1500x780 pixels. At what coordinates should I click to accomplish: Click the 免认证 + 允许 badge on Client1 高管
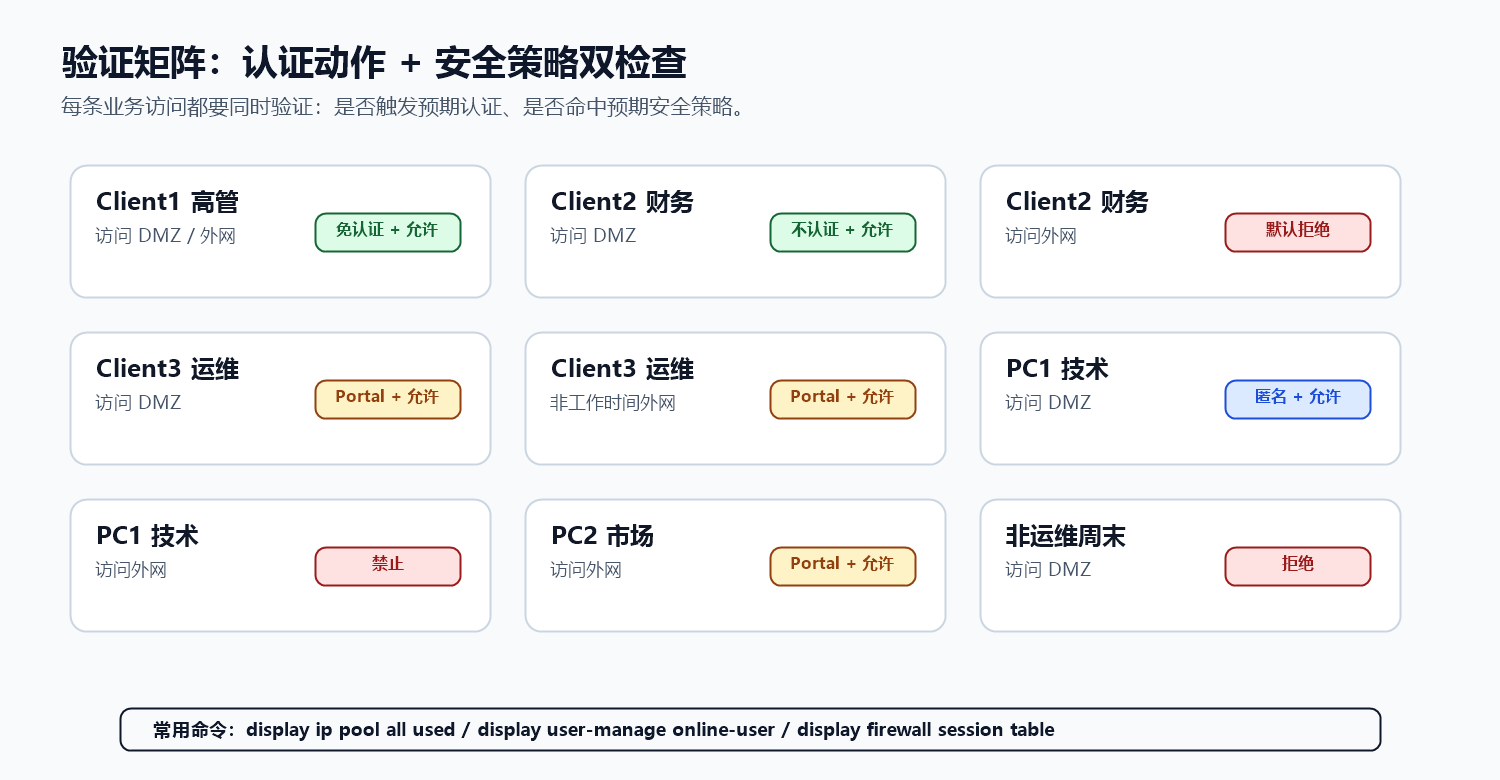tap(388, 232)
